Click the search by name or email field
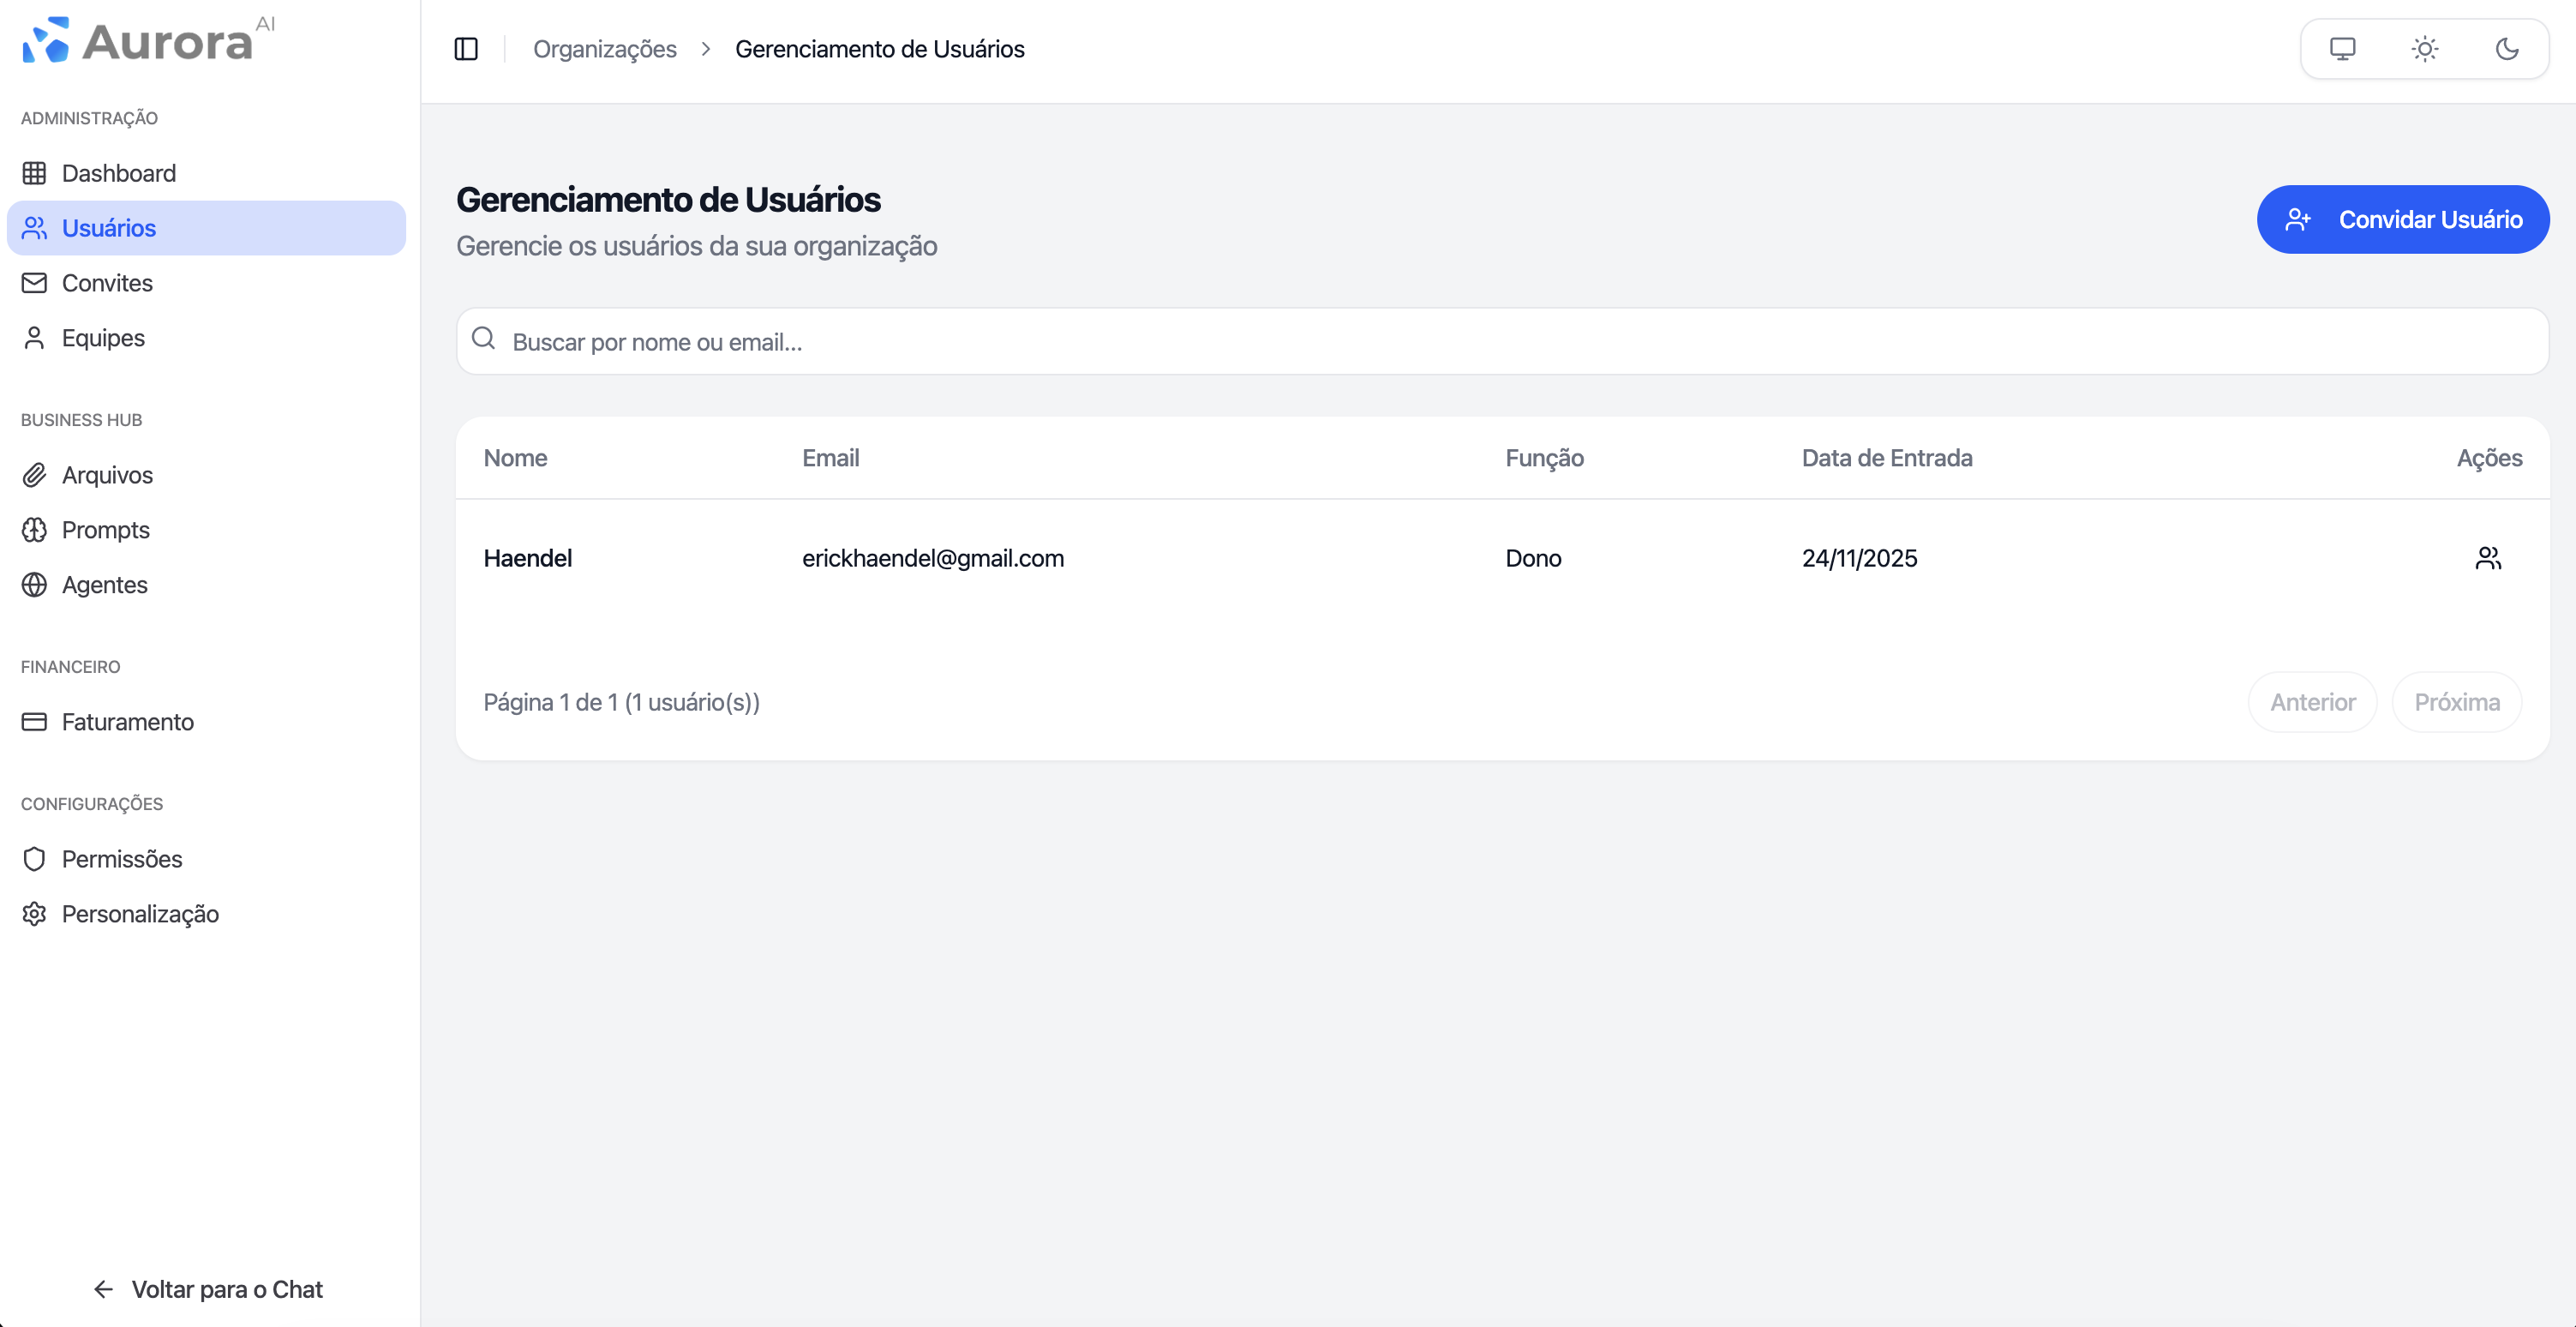The image size is (2576, 1327). point(1200,341)
